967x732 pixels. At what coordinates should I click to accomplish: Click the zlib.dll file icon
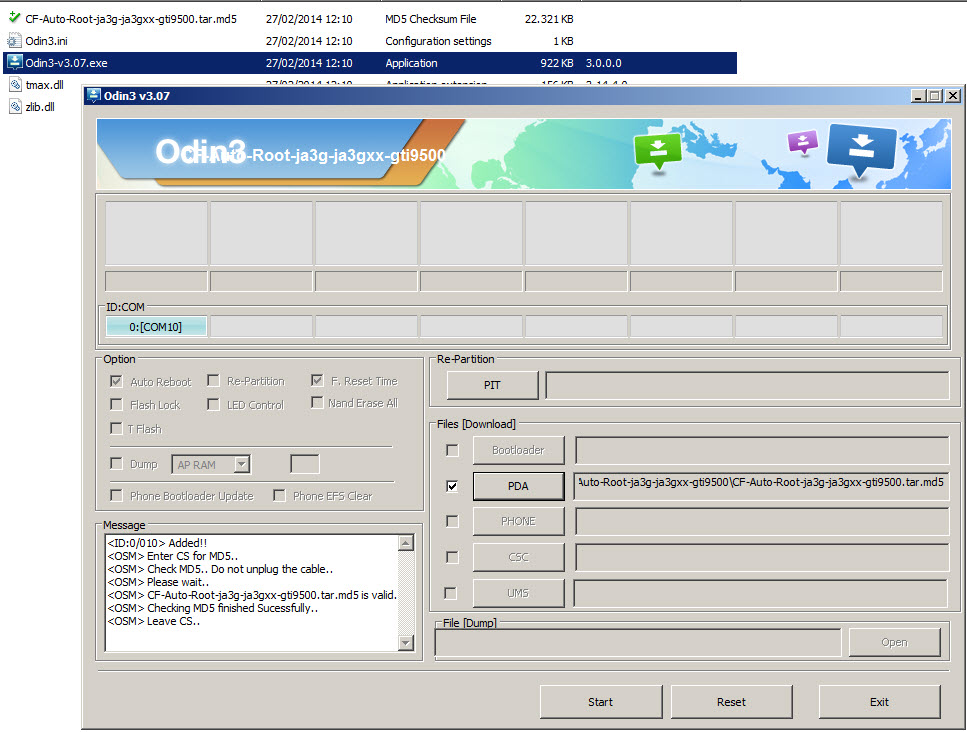click(14, 107)
